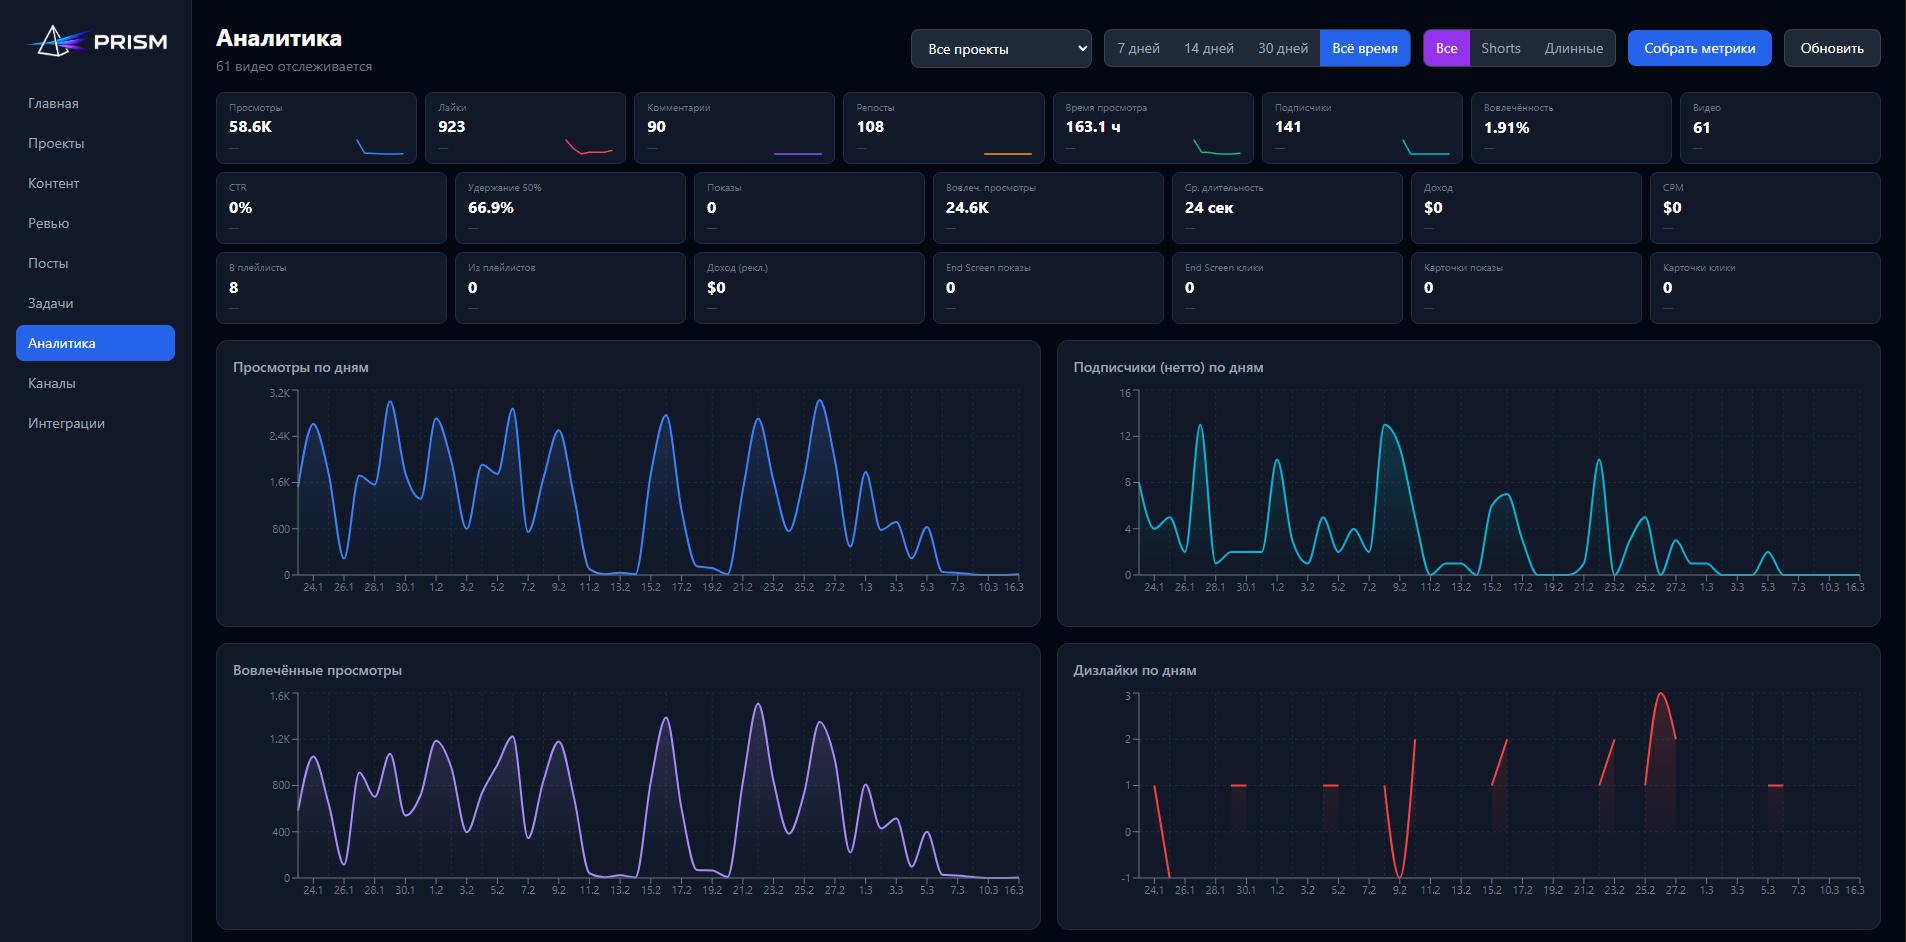This screenshot has width=1906, height=942.
Task: Select the Аналитика sidebar item
Action: pyautogui.click(x=95, y=343)
